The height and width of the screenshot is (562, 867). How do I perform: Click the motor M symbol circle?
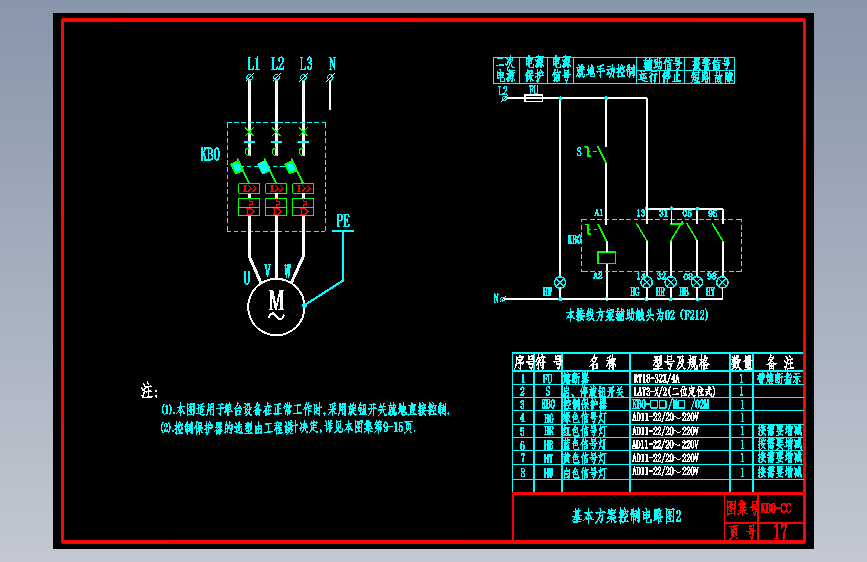276,307
